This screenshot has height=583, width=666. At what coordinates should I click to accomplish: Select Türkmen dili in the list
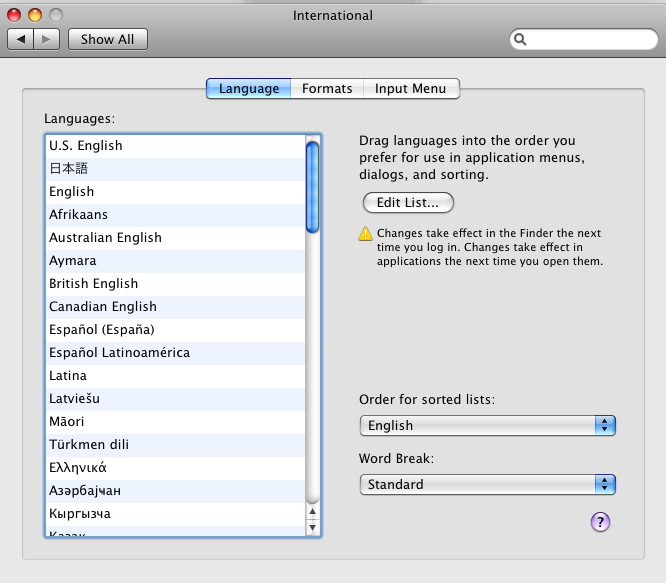175,445
